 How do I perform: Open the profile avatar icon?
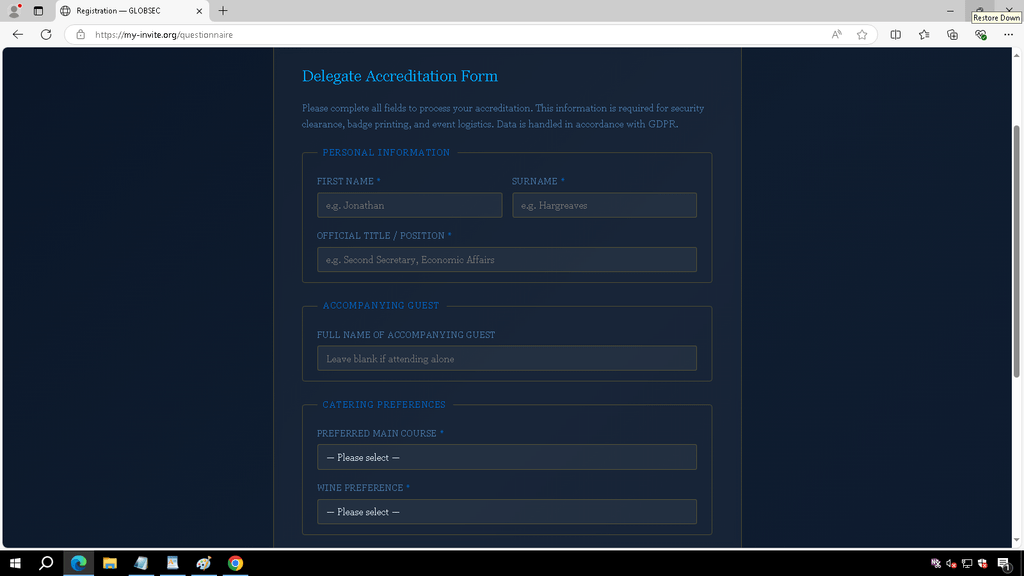(14, 10)
